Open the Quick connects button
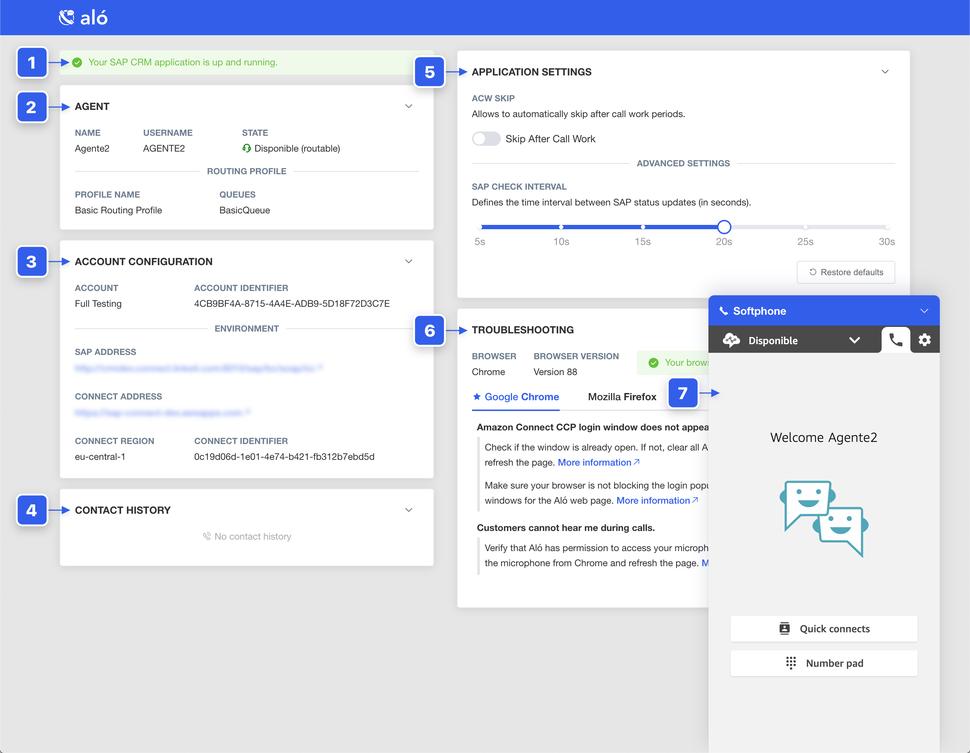The width and height of the screenshot is (970, 753). pos(824,629)
